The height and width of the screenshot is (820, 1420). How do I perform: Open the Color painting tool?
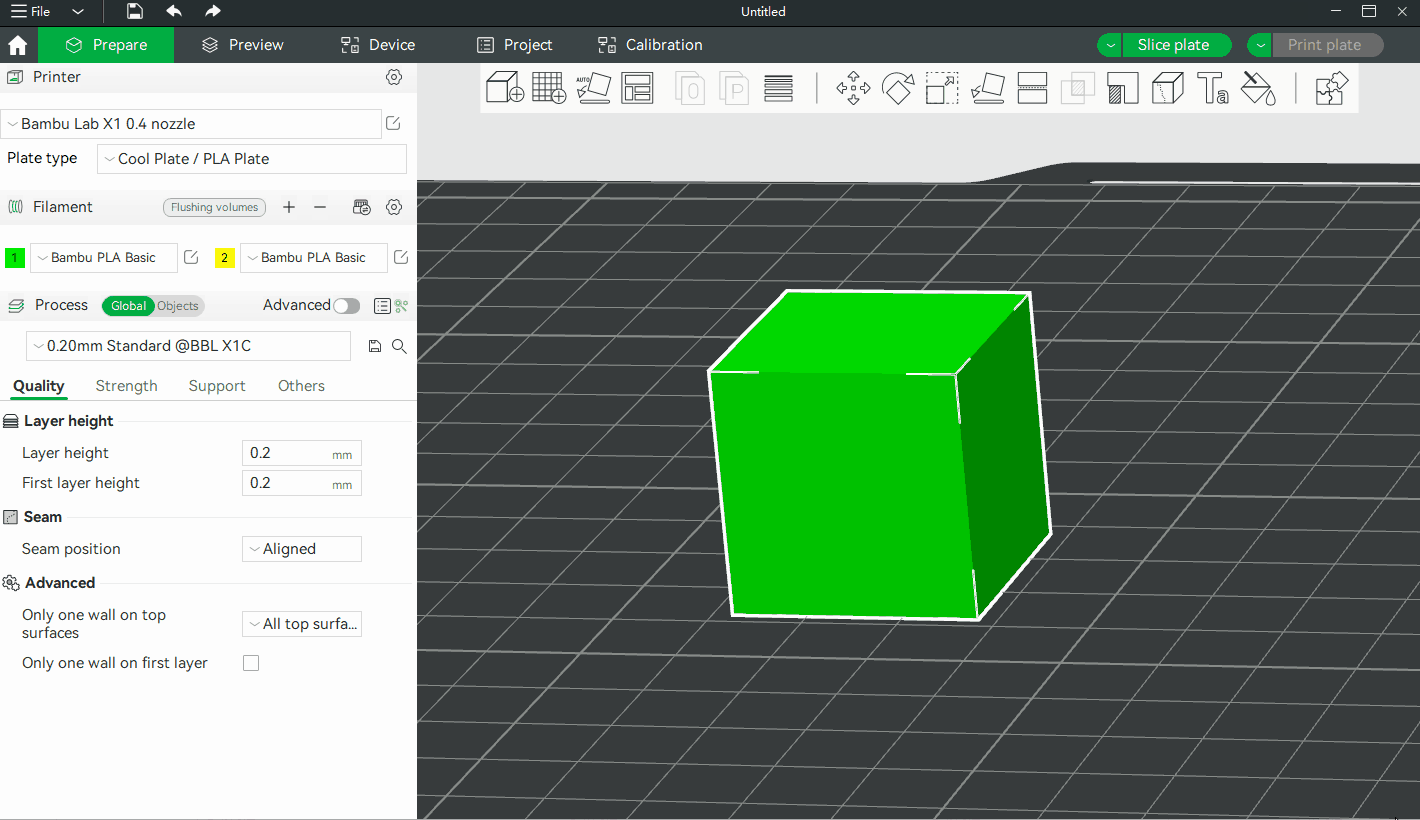tap(1258, 88)
